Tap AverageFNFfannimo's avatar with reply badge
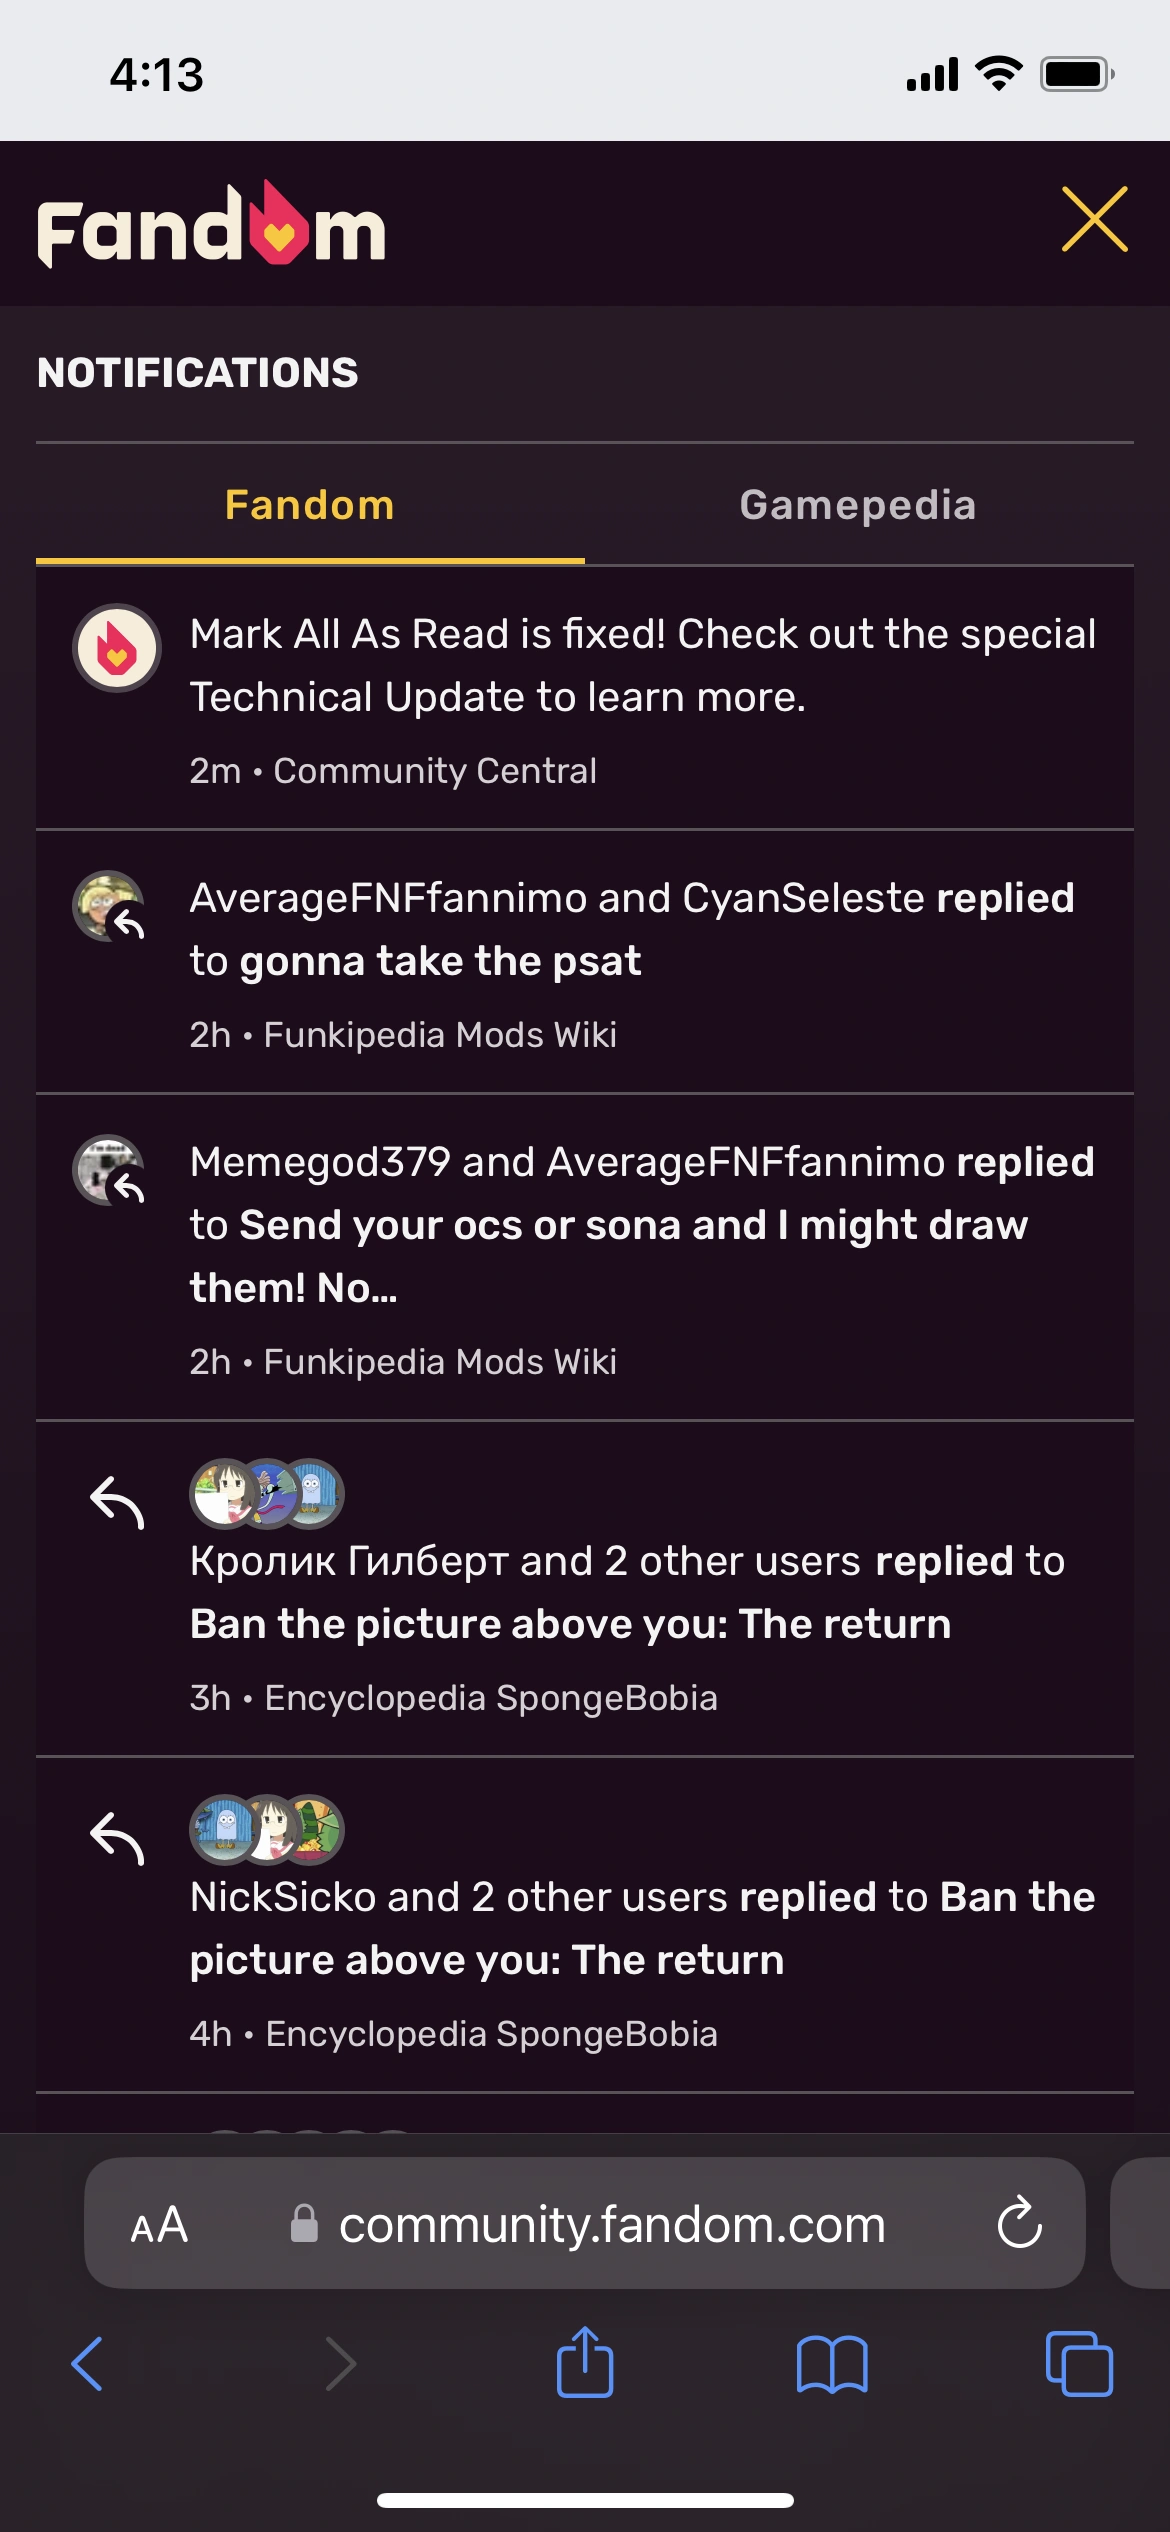The height and width of the screenshot is (2532, 1170). [x=109, y=906]
